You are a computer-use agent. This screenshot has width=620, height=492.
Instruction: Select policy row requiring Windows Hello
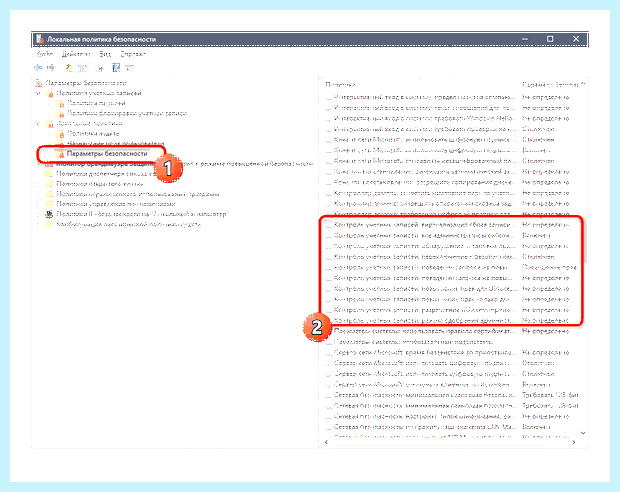pyautogui.click(x=453, y=118)
